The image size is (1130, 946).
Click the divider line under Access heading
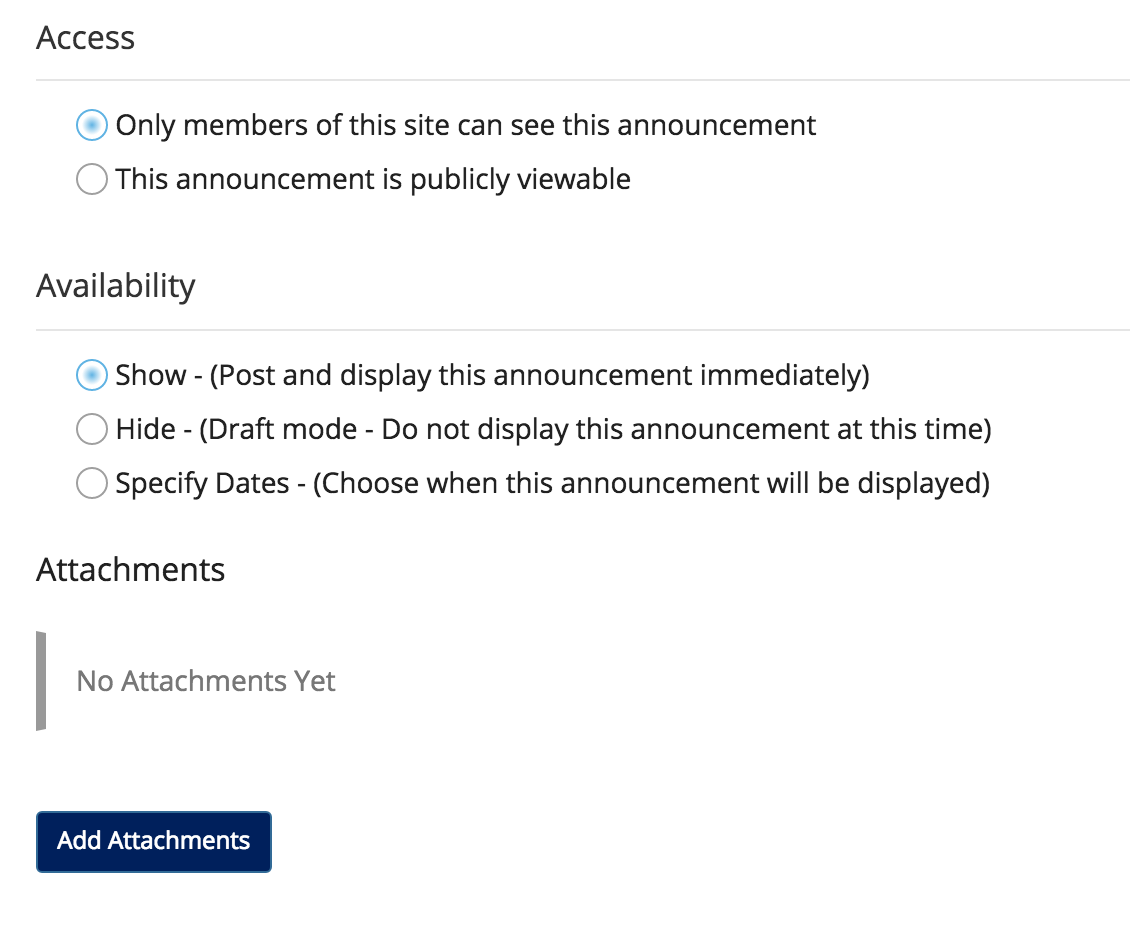click(582, 80)
